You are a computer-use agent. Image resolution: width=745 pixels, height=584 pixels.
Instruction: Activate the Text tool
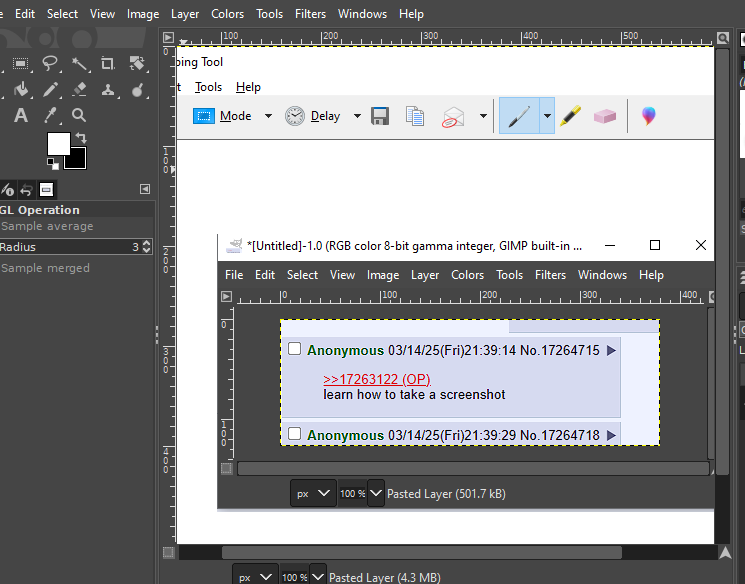pos(20,116)
